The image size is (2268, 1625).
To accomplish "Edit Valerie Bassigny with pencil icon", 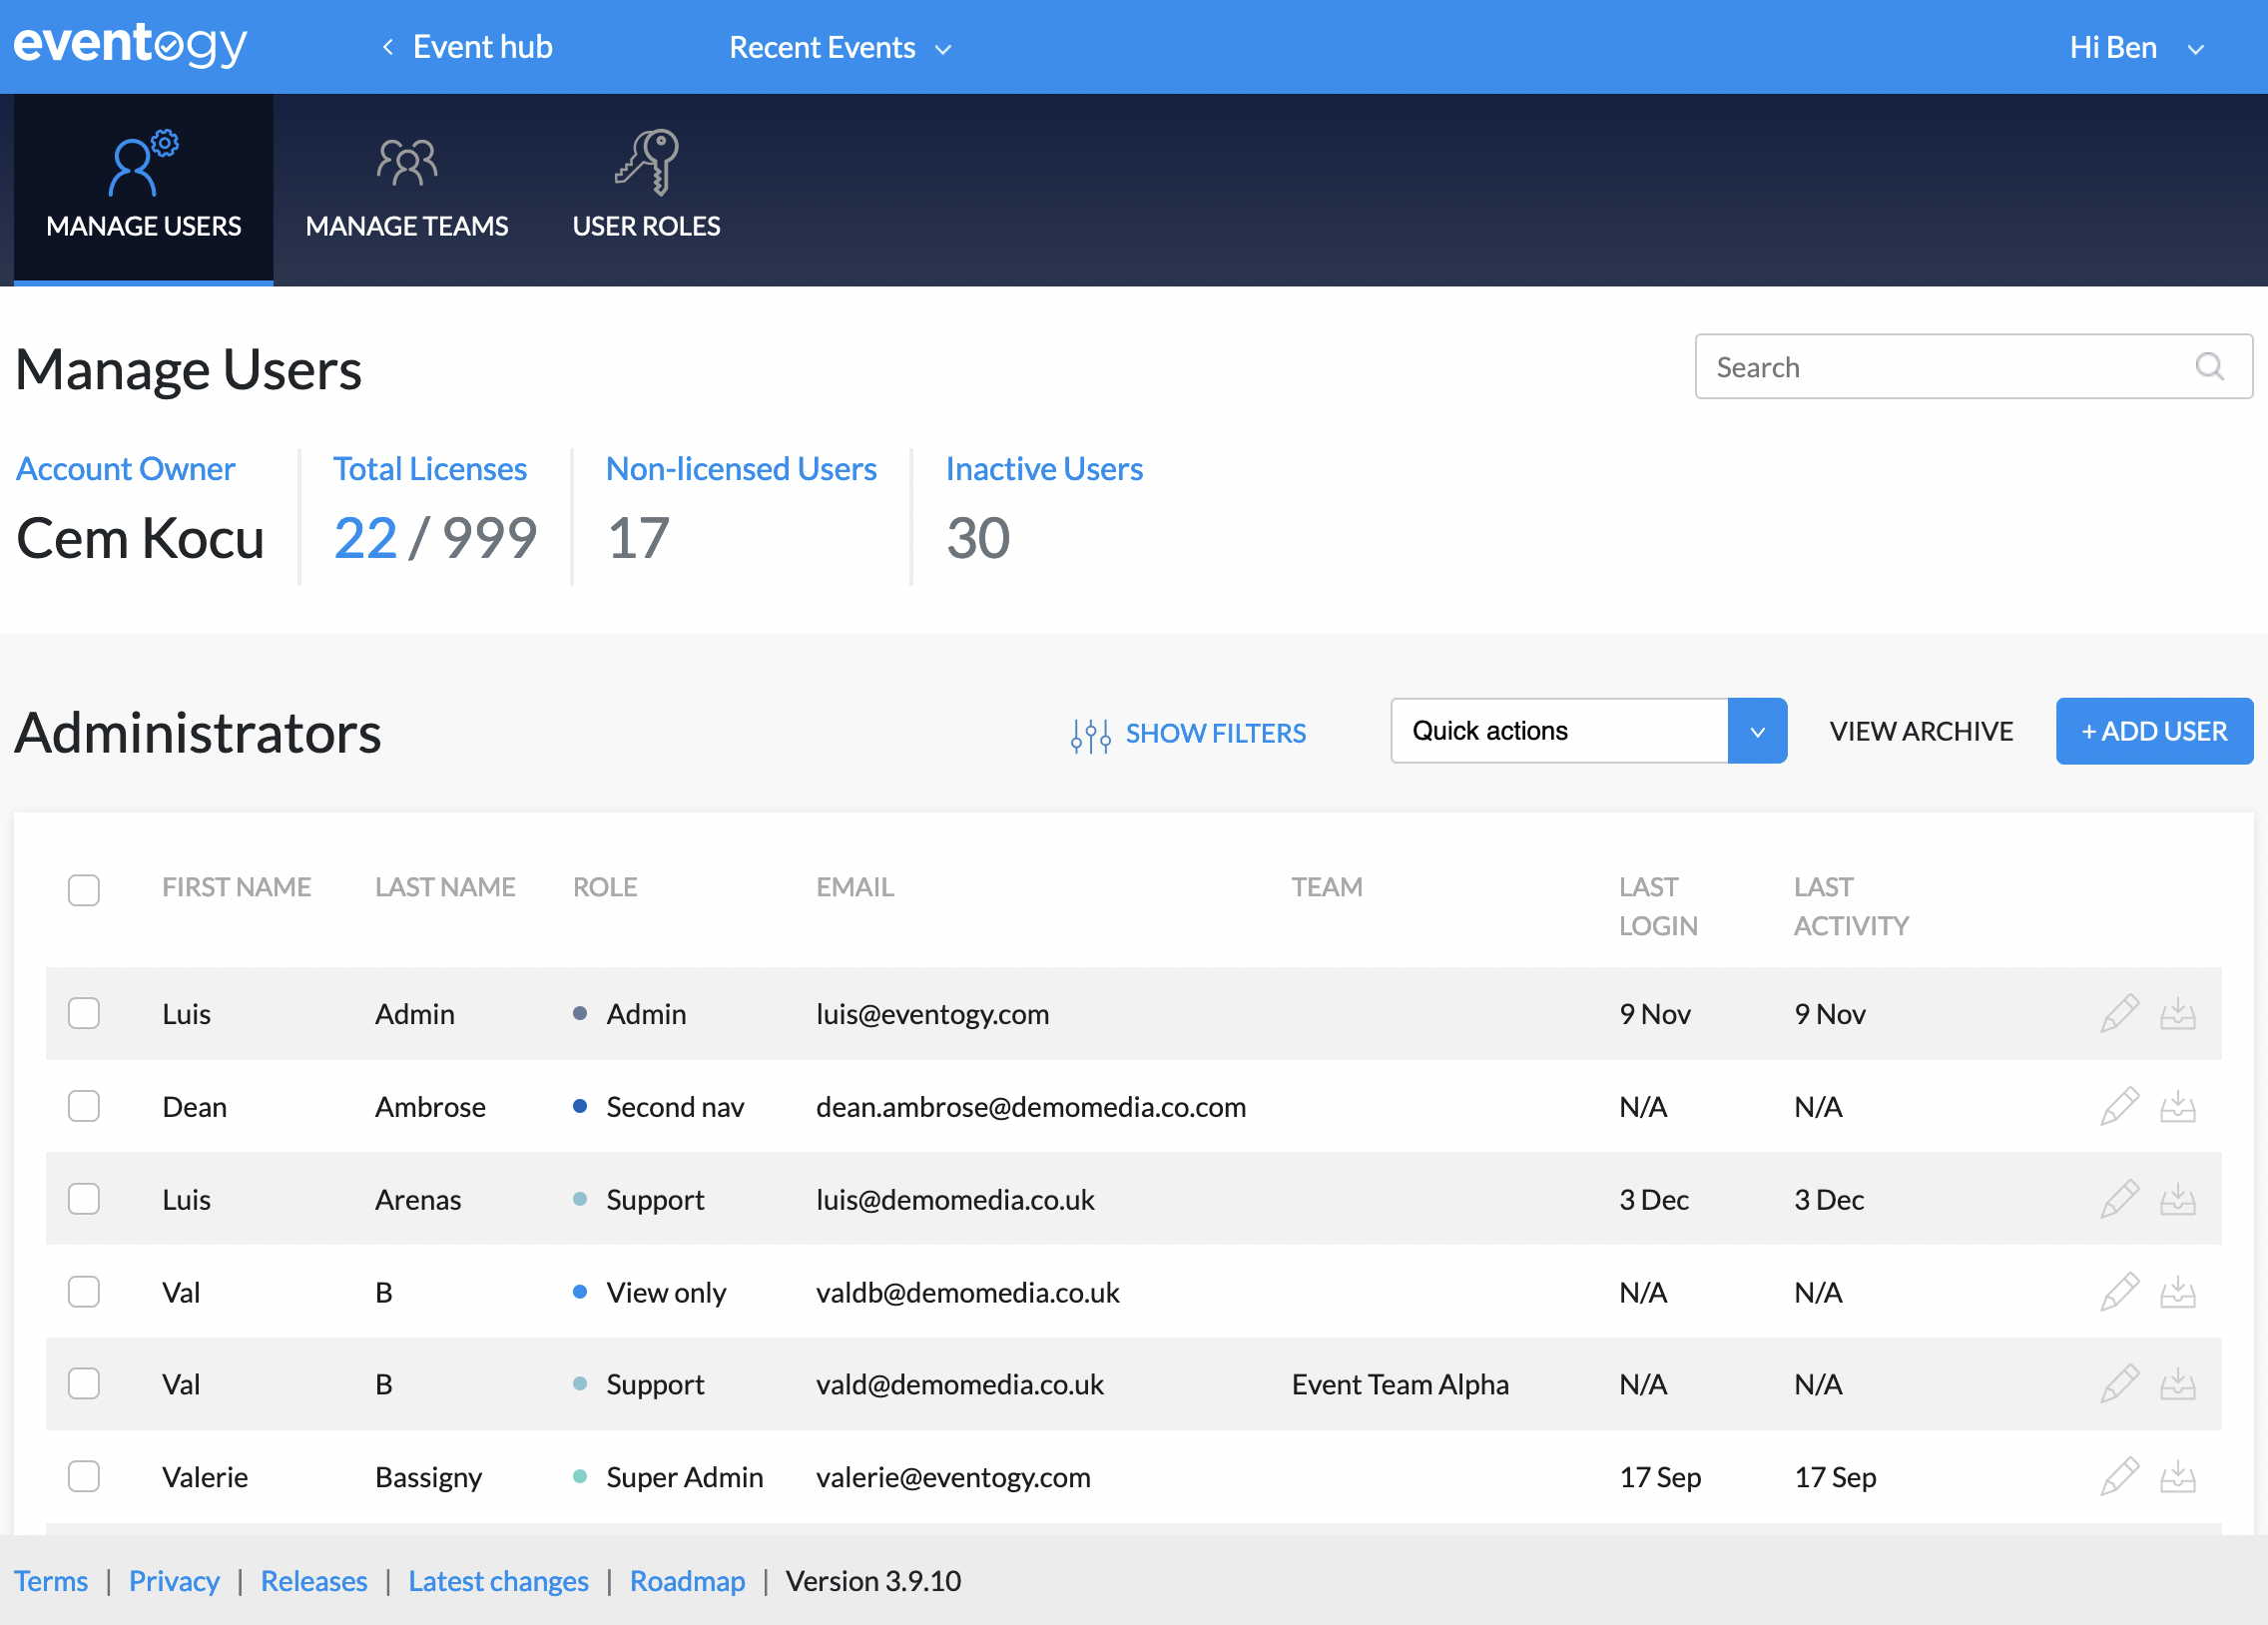I will 2119,1476.
